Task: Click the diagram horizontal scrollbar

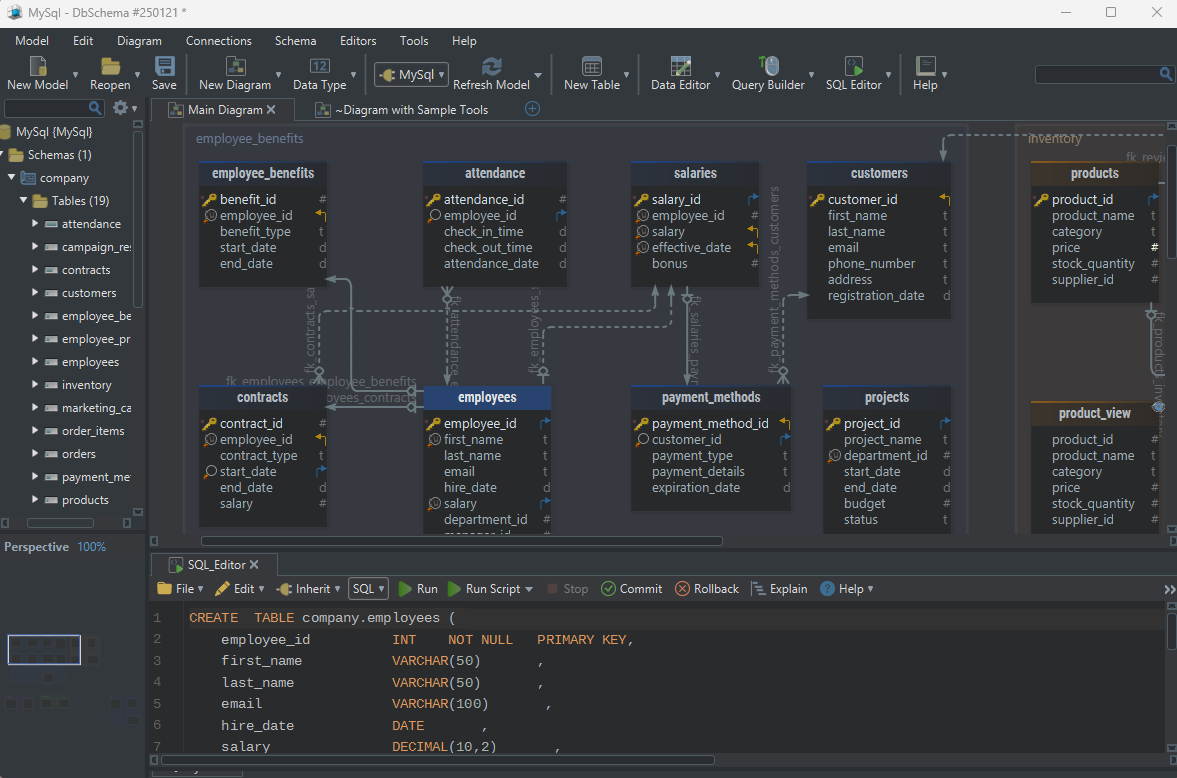Action: tap(462, 541)
